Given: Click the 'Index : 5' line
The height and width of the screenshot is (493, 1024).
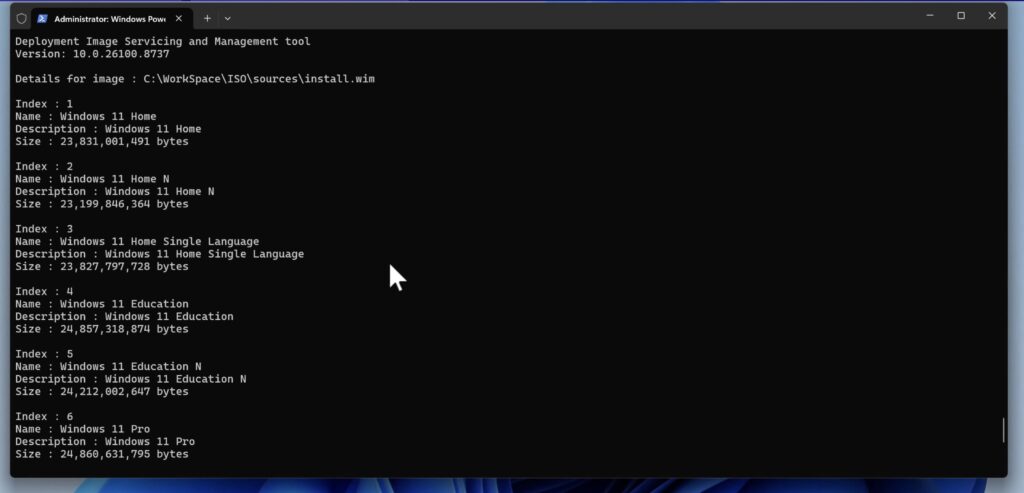Looking at the screenshot, I should [x=44, y=354].
